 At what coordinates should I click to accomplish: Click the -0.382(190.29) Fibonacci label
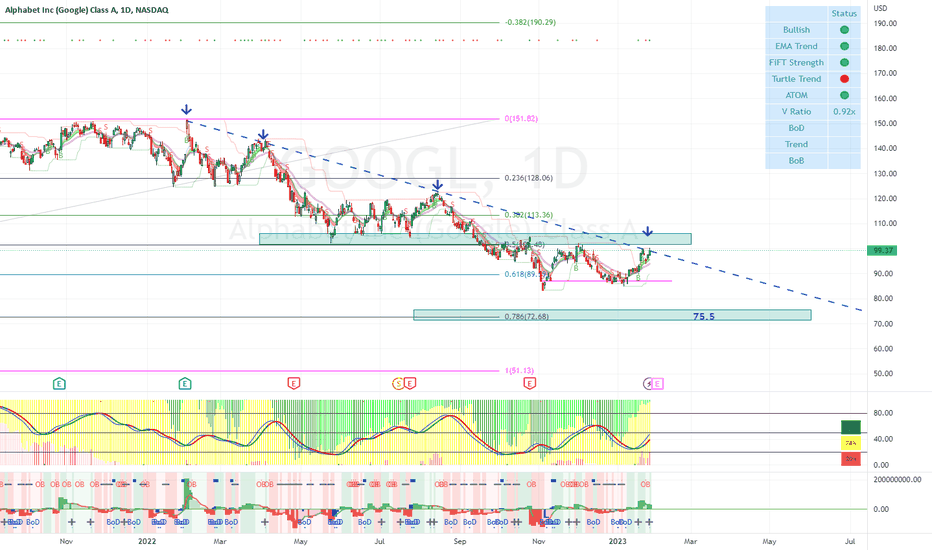click(530, 23)
